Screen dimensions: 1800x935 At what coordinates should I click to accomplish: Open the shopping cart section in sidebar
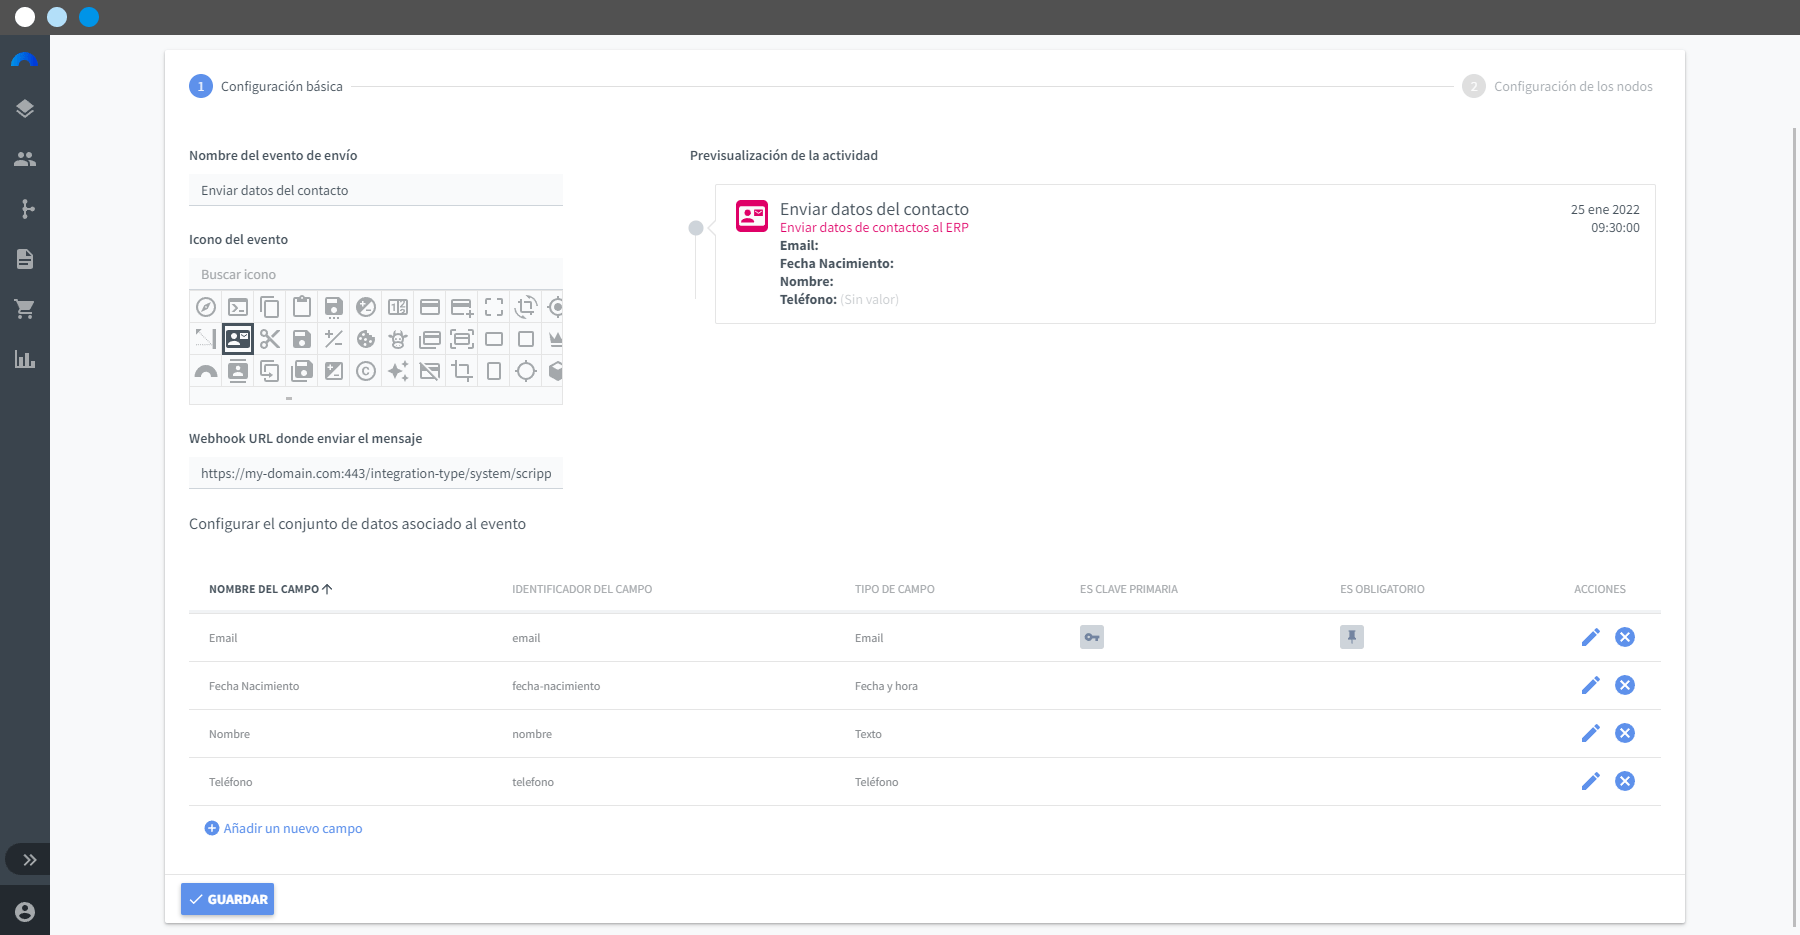click(x=25, y=309)
